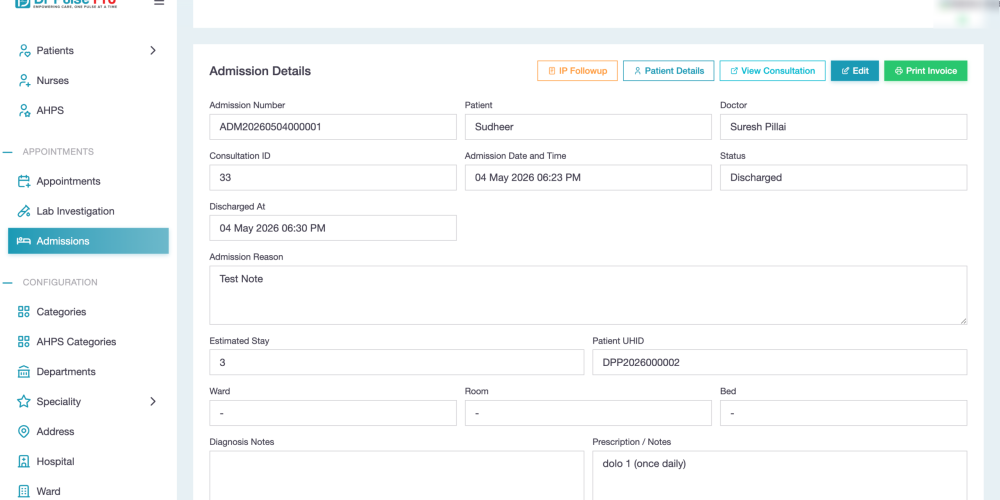Click the Address pin icon
Screen dimensions: 1000x500
coord(24,432)
